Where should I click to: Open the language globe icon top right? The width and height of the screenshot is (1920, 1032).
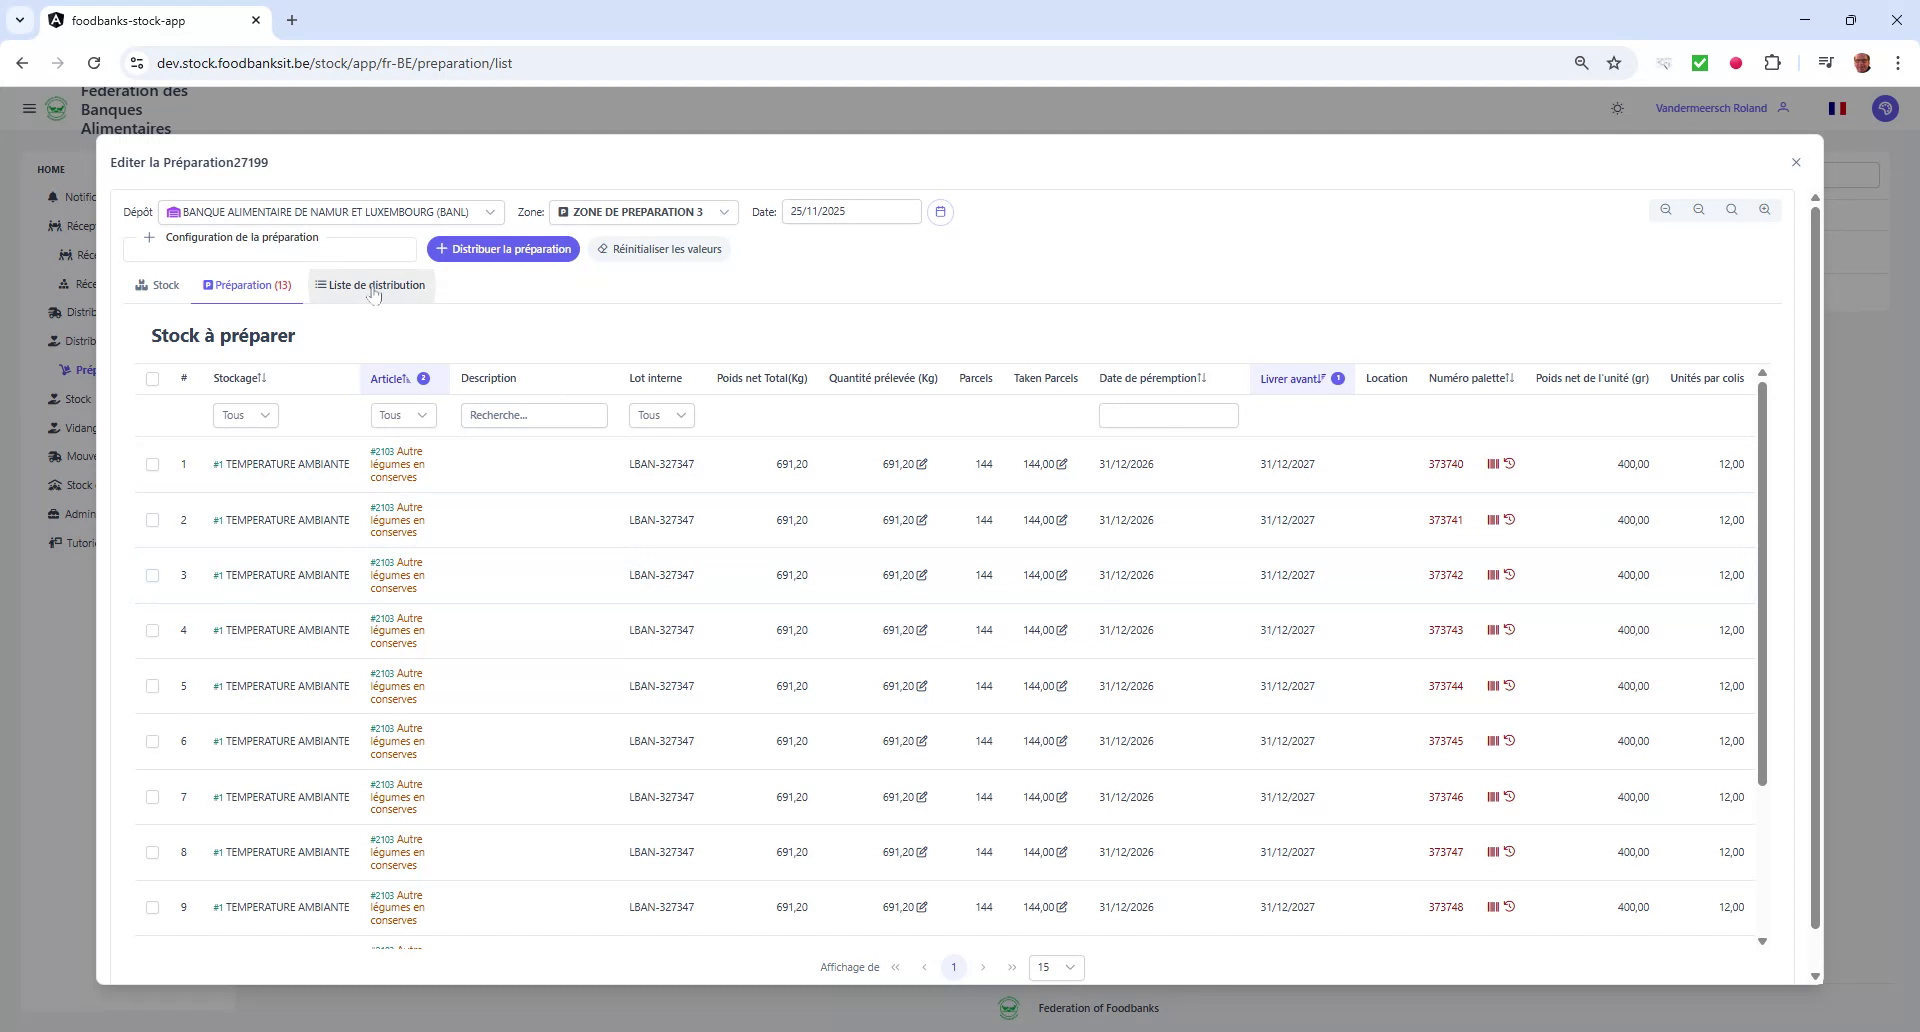(x=1886, y=108)
